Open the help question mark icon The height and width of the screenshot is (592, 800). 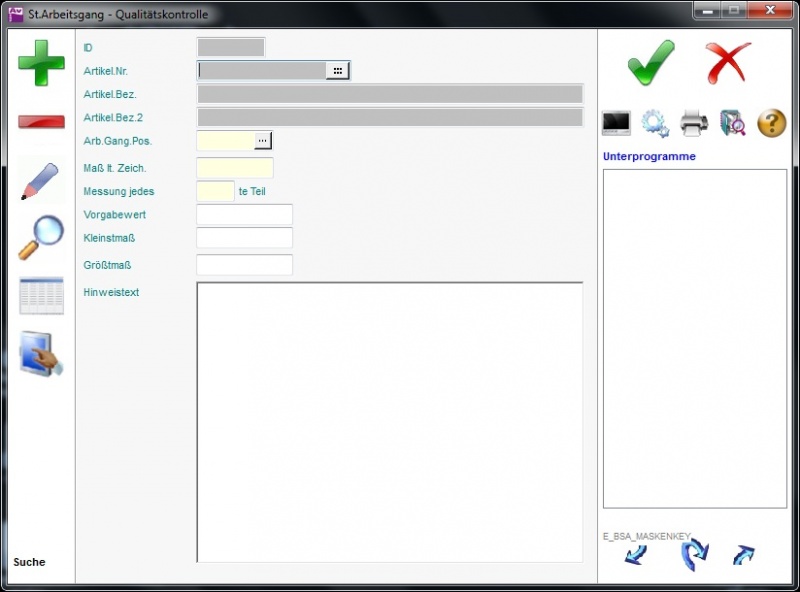[772, 123]
